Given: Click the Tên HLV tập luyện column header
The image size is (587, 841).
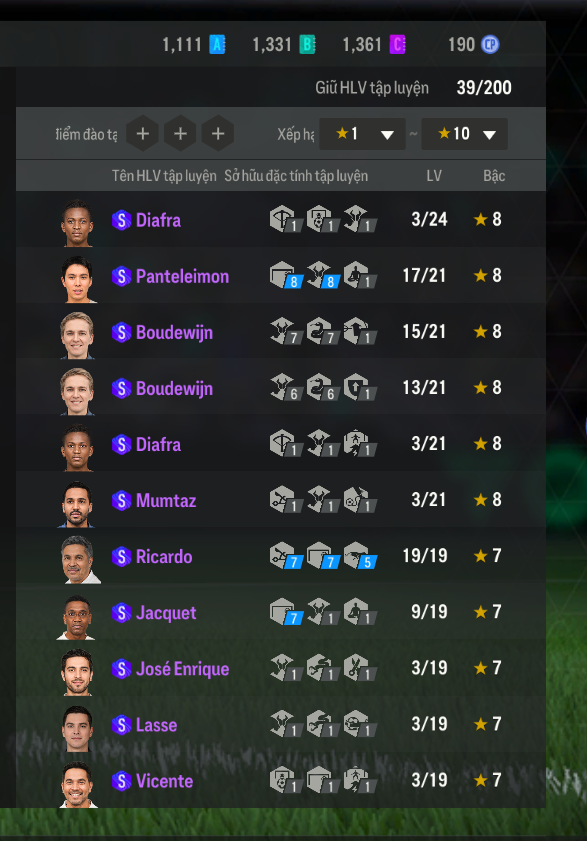Looking at the screenshot, I should pyautogui.click(x=164, y=176).
